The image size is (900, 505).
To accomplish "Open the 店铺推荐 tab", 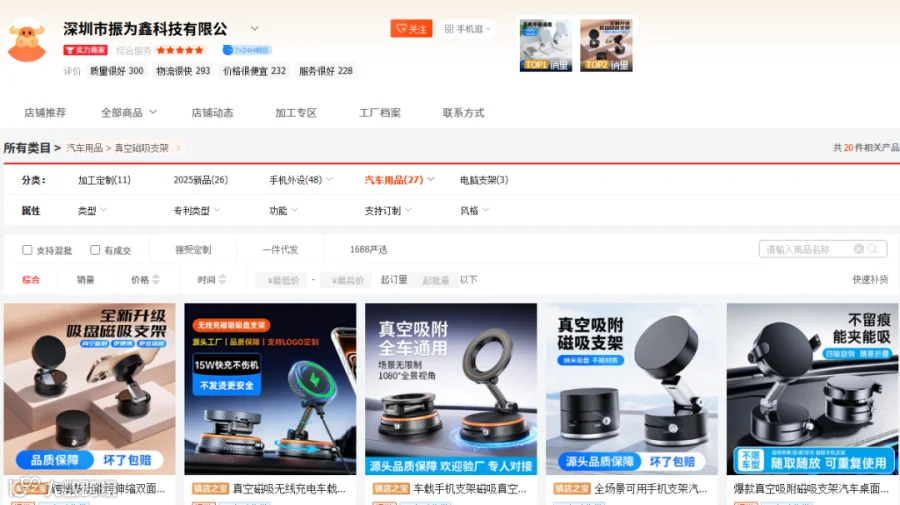I will 45,113.
